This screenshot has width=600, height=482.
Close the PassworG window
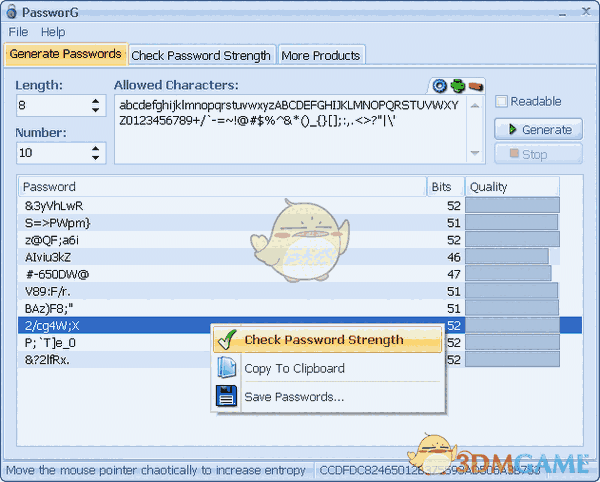586,11
